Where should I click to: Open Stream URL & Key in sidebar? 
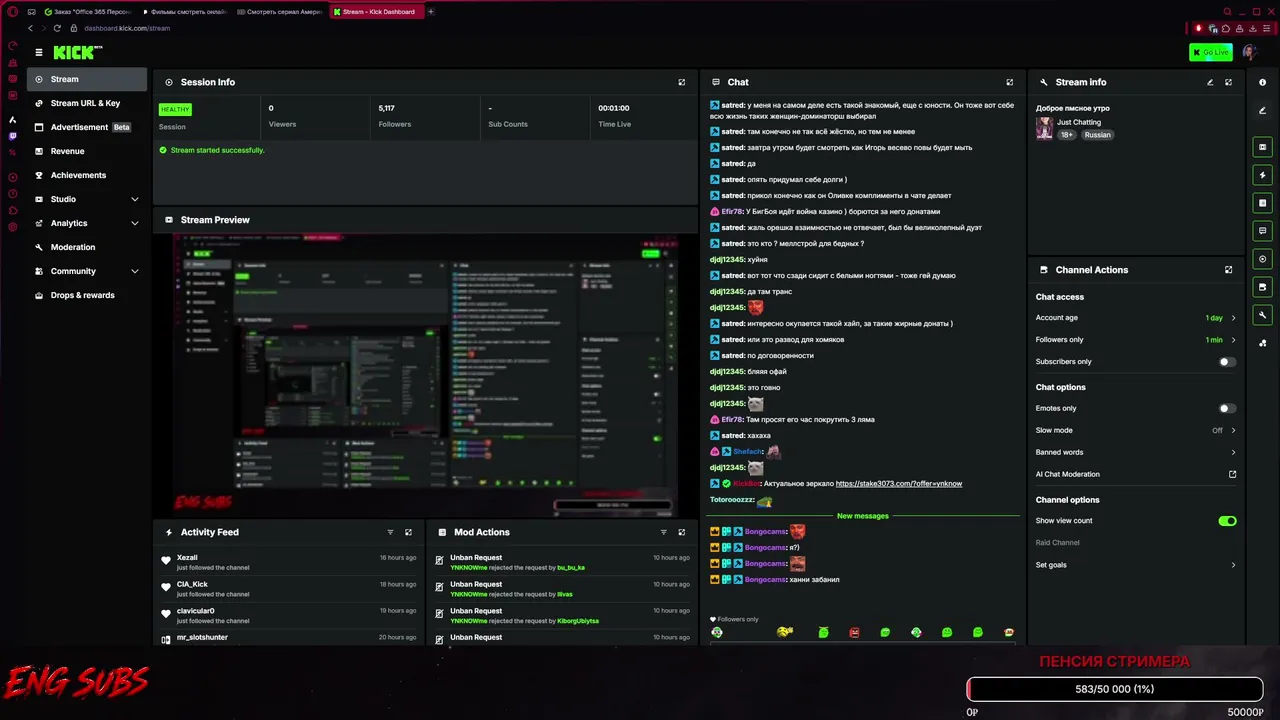87,103
